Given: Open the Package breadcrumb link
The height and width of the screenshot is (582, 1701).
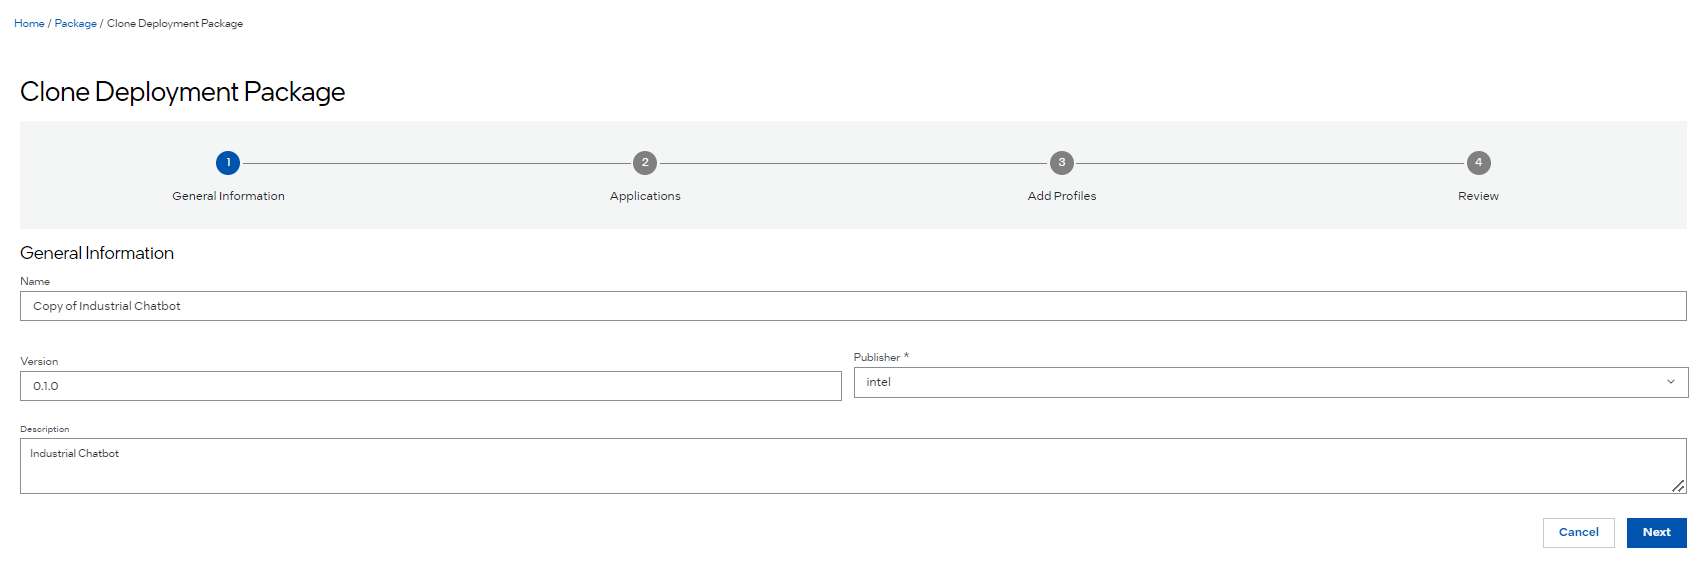Looking at the screenshot, I should click(x=76, y=24).
